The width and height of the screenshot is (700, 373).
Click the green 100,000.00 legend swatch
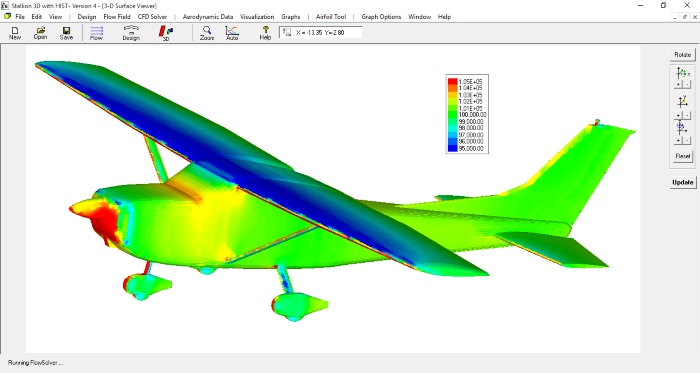coord(452,115)
